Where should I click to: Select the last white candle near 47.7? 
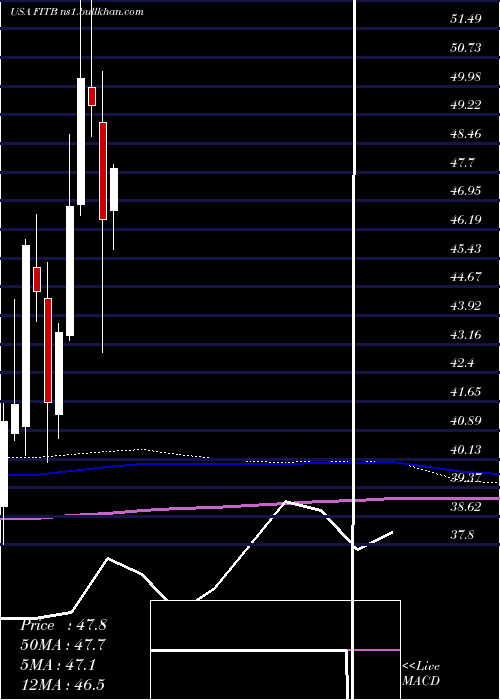coord(114,190)
